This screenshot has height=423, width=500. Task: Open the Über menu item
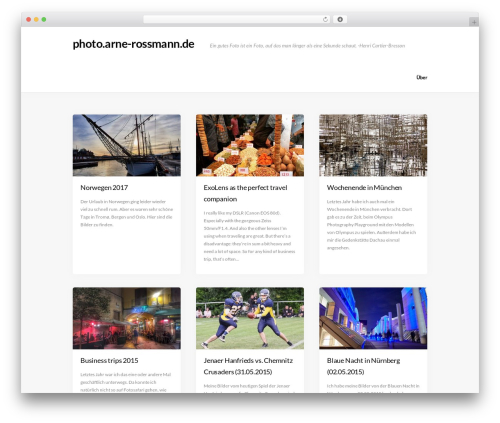pos(422,77)
